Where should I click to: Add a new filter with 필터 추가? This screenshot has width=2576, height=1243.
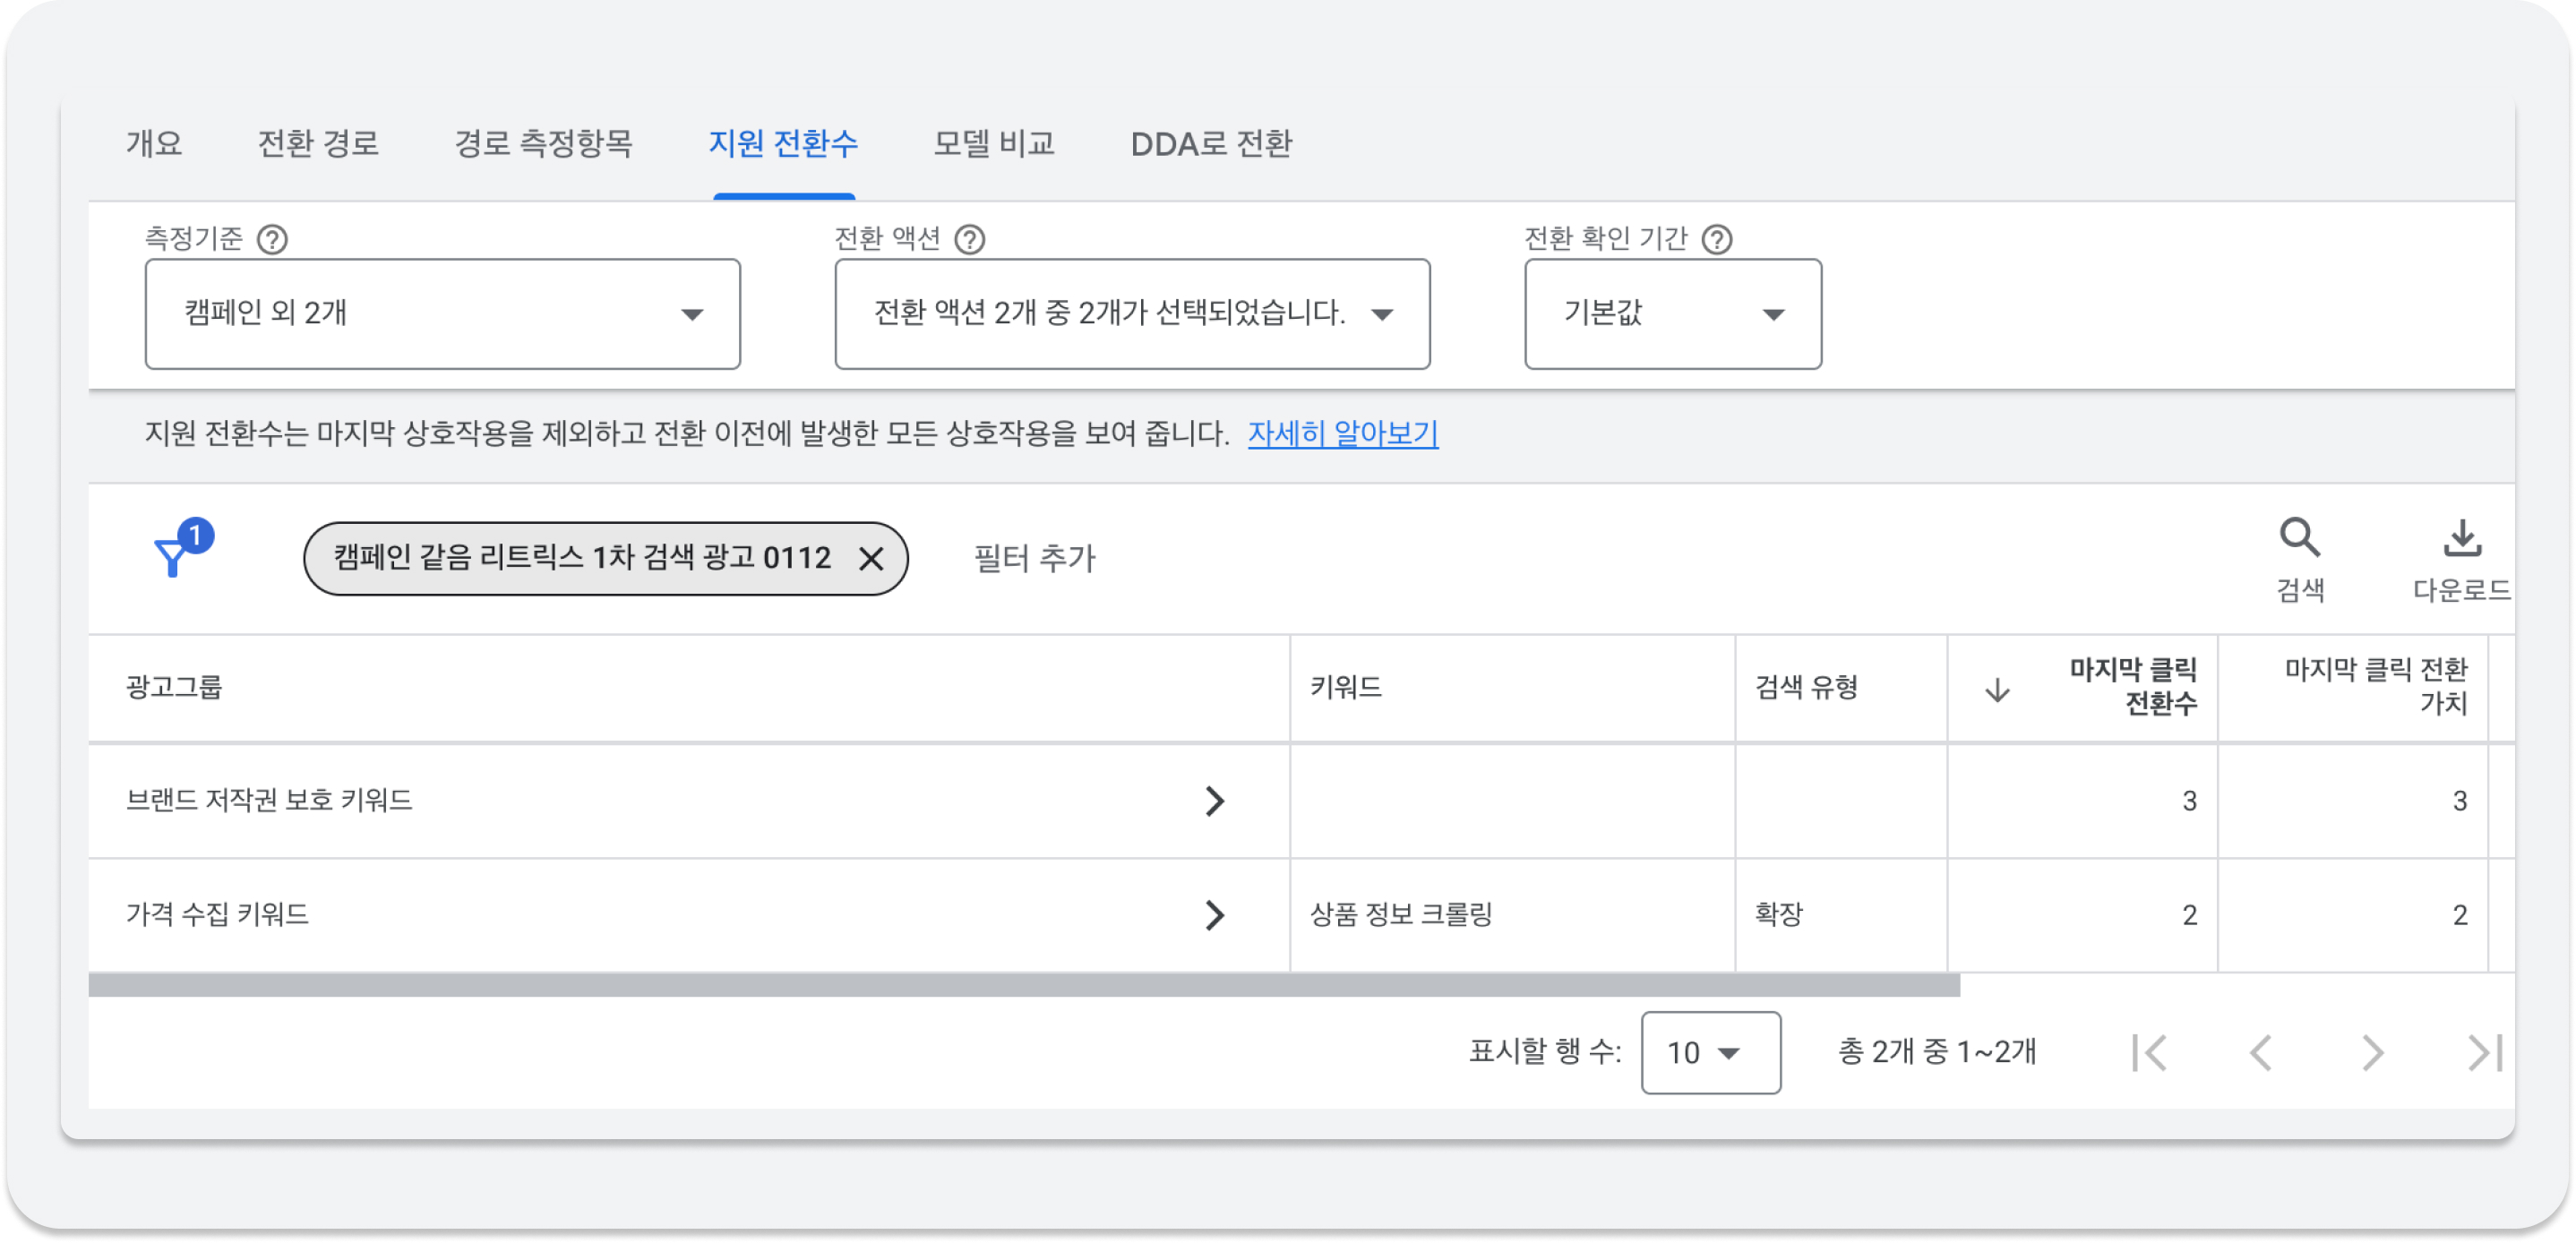1032,560
